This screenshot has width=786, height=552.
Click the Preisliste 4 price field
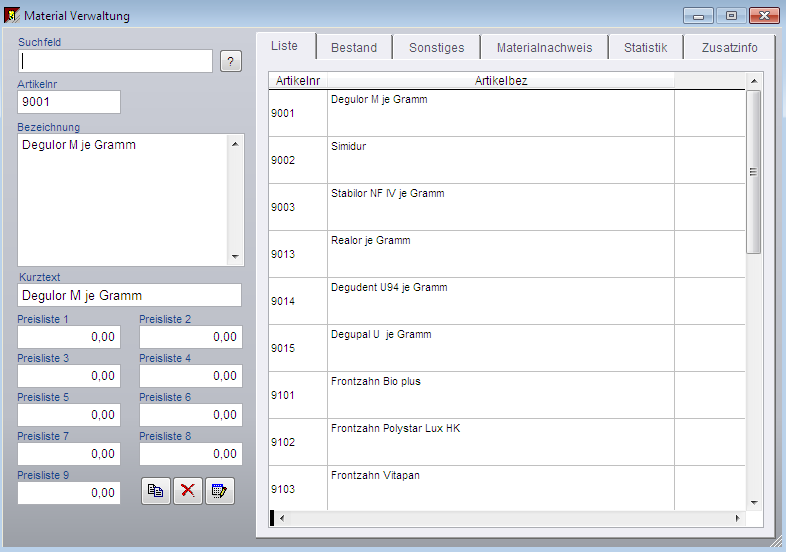click(190, 376)
